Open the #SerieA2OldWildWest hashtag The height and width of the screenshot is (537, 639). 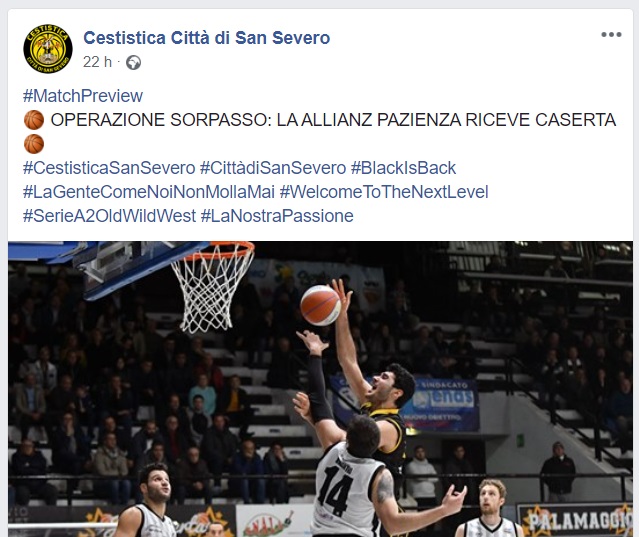coord(109,216)
